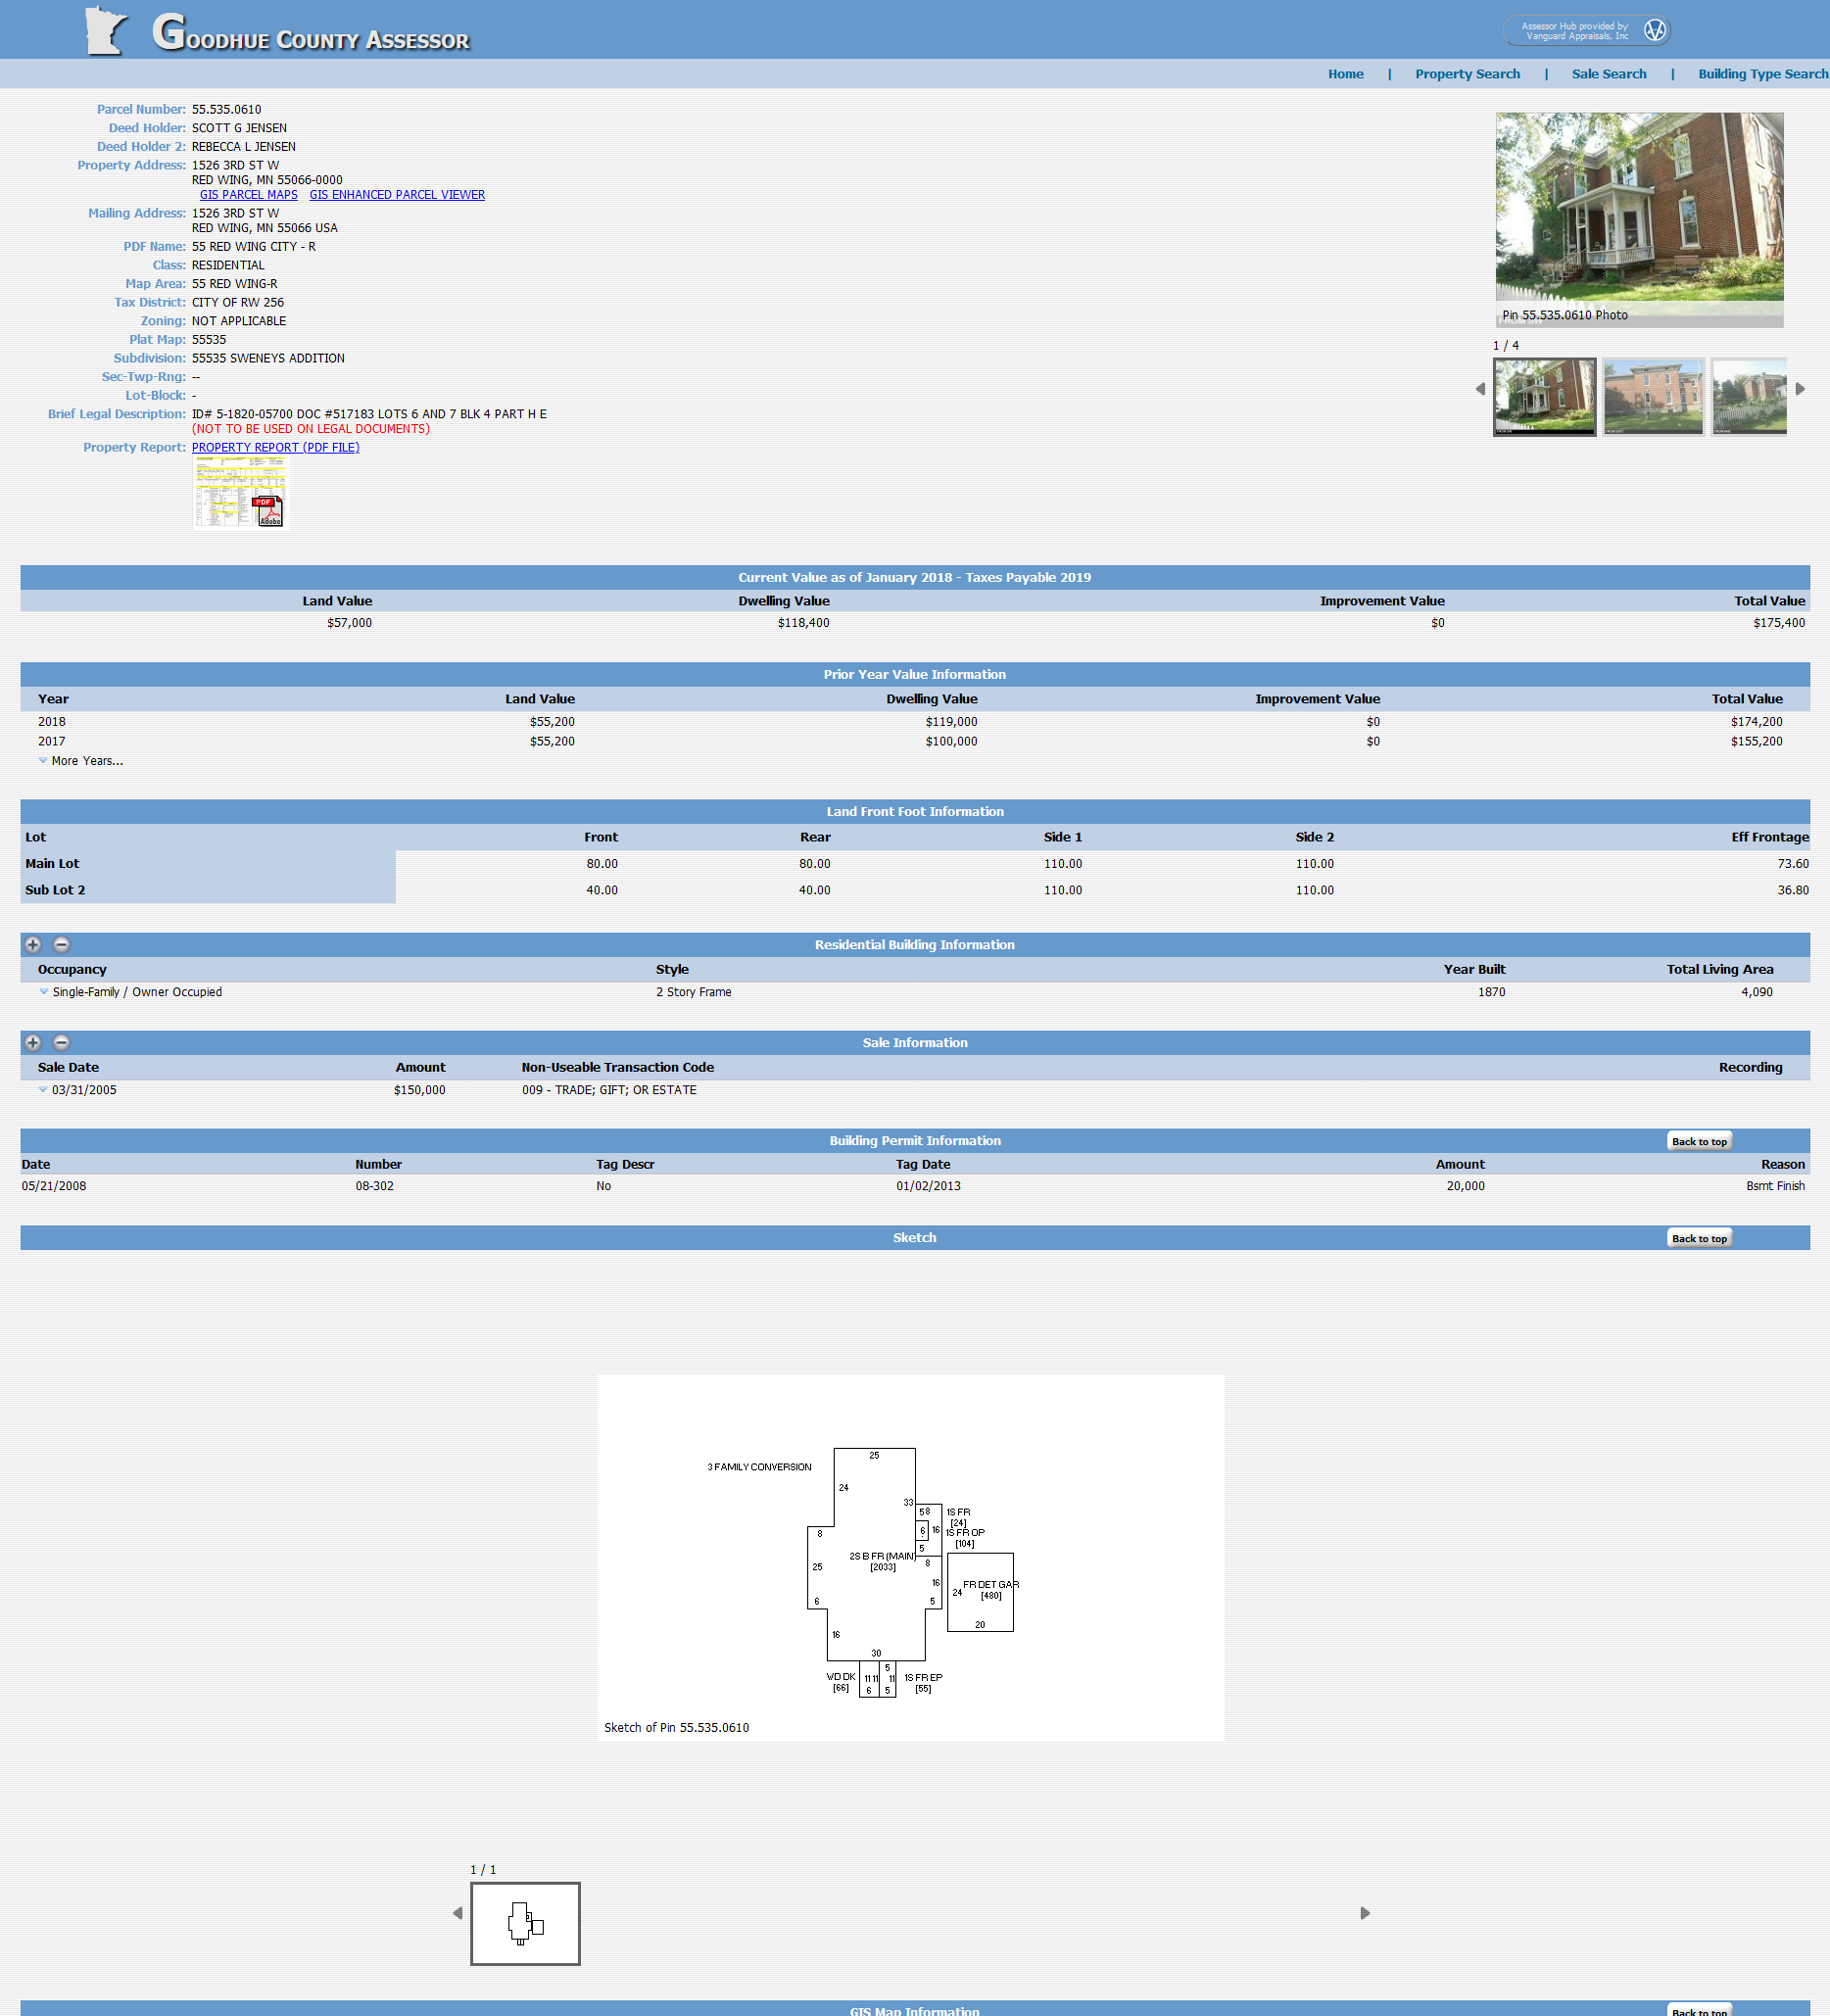Open Building Type Search navigation item

(1762, 74)
